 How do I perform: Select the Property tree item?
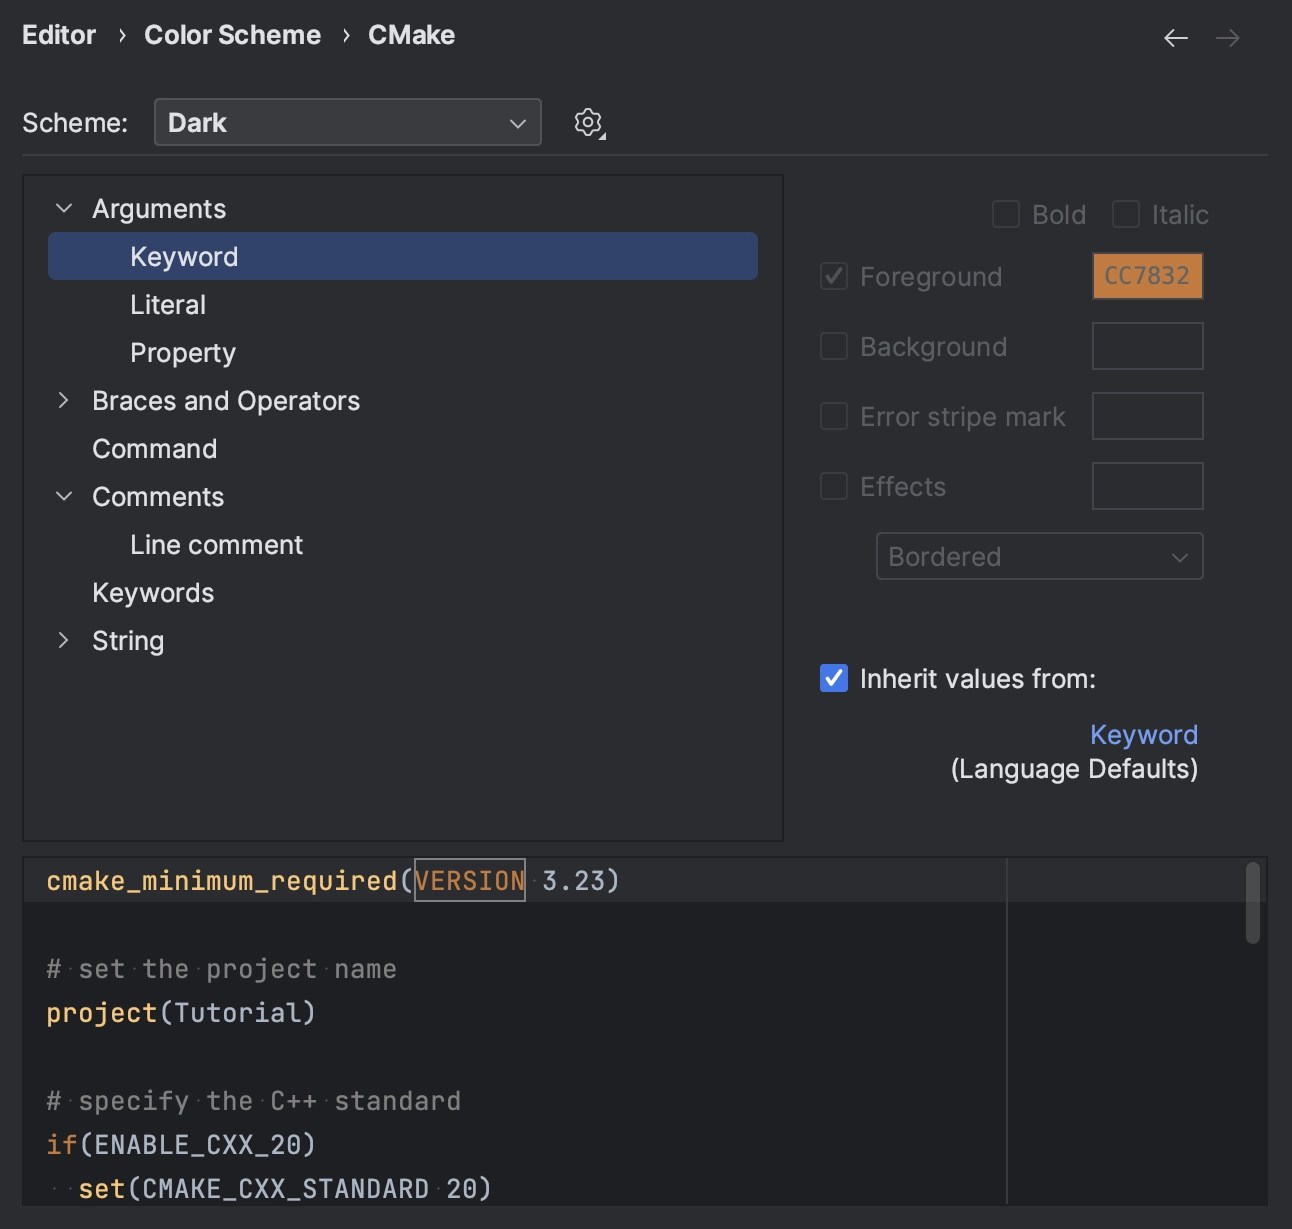[182, 352]
